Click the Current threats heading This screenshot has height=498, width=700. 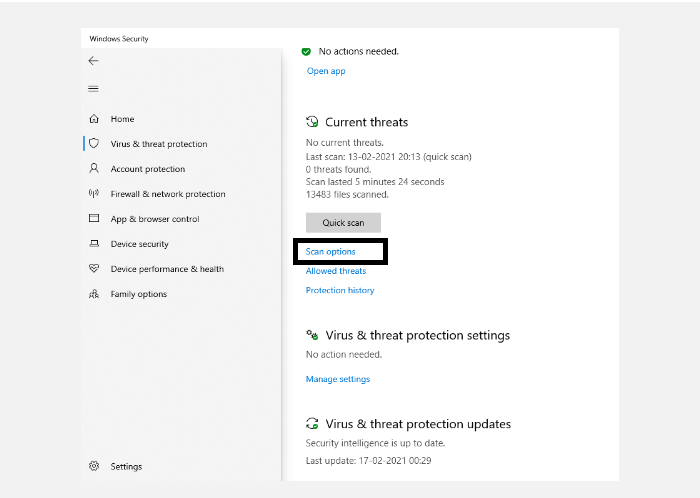pos(367,122)
